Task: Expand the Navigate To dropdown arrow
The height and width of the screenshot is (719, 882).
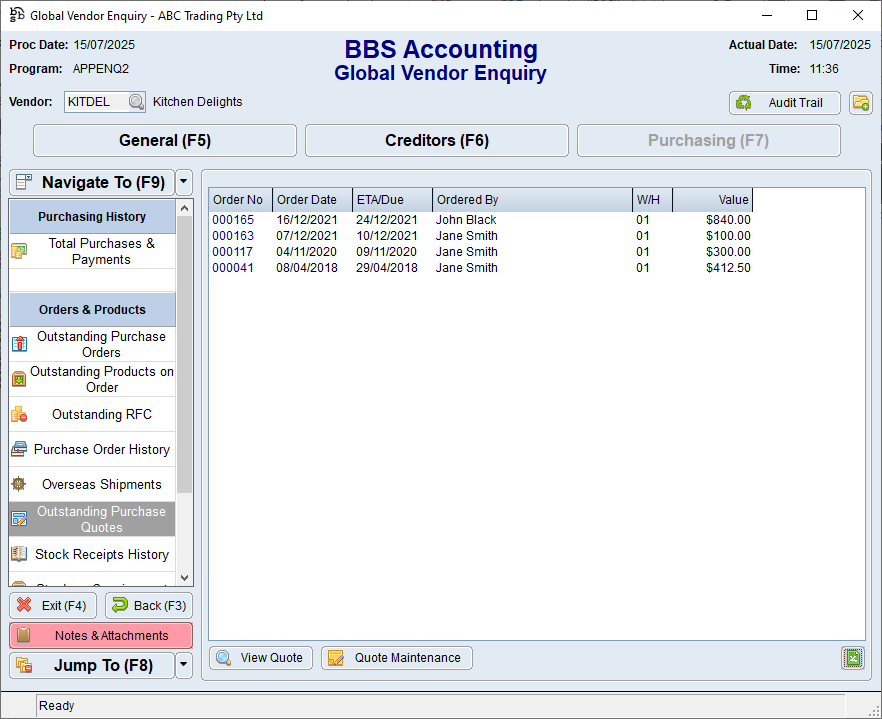Action: (183, 182)
